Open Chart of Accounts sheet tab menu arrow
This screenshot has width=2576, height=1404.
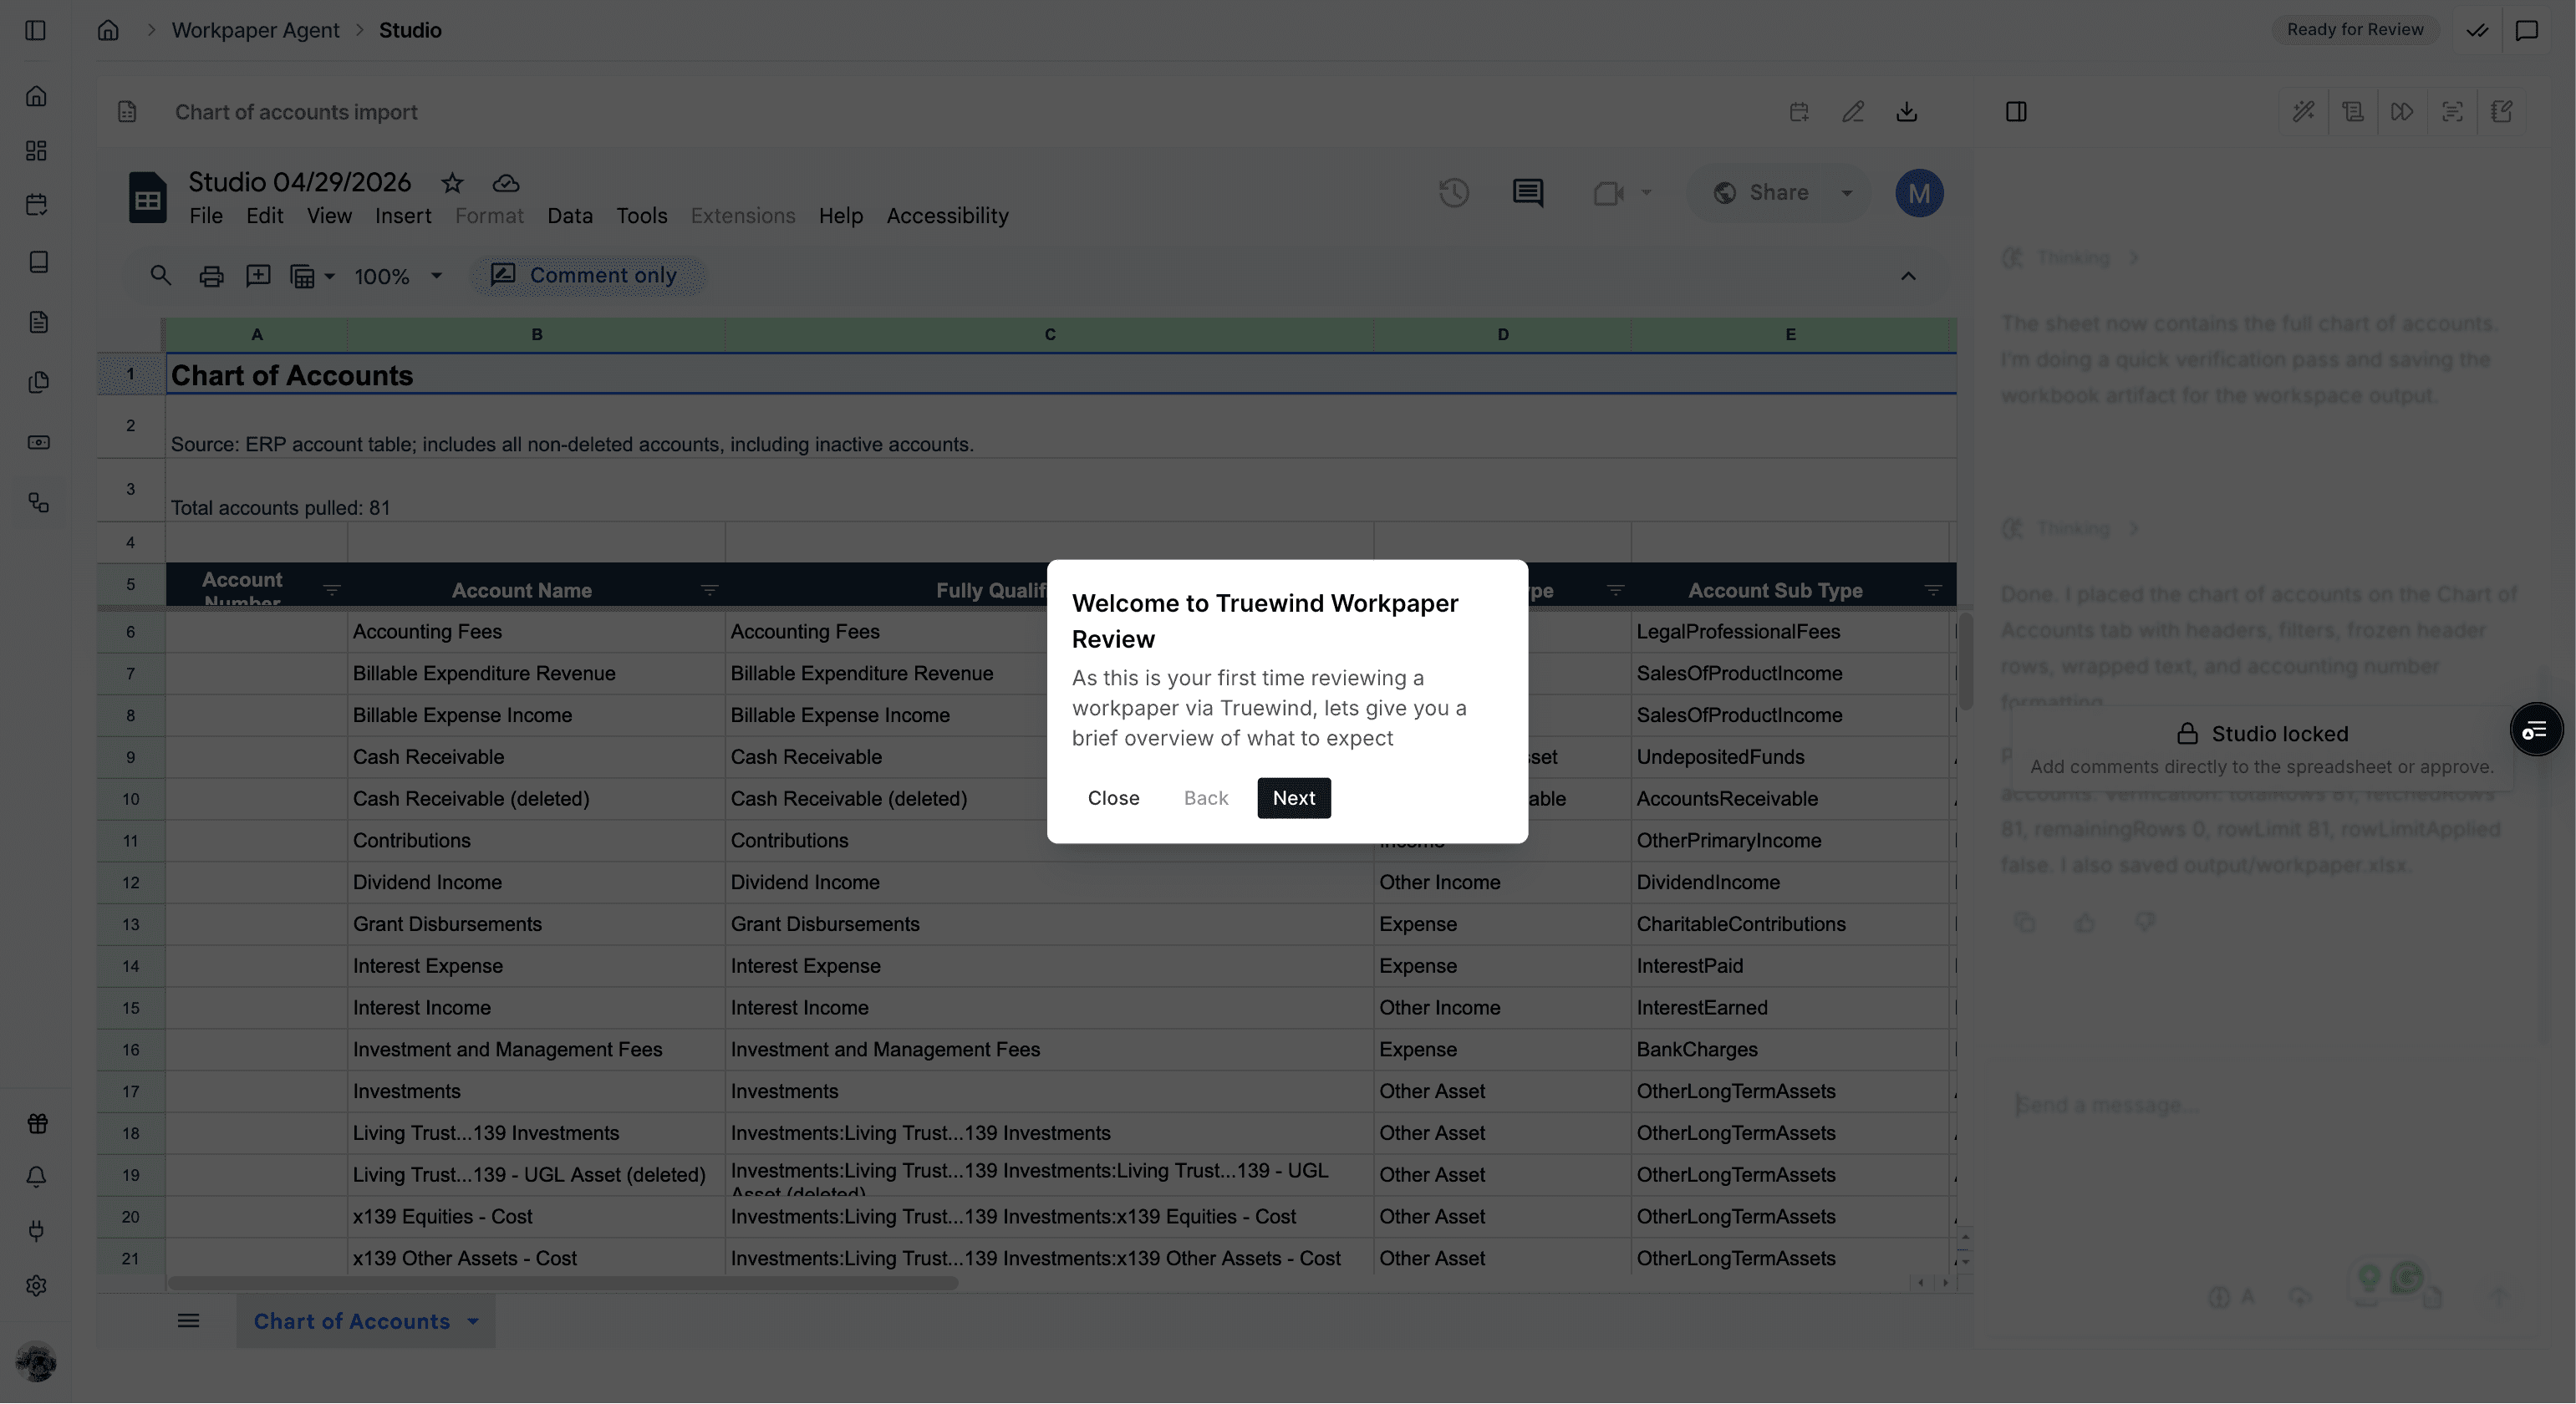point(473,1321)
